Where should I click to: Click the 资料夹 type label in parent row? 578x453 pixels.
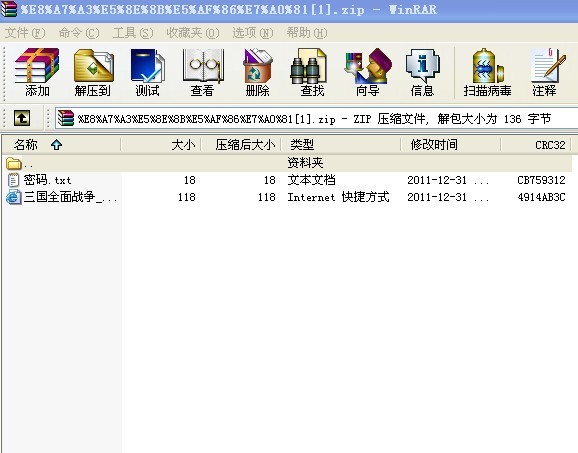[x=305, y=163]
